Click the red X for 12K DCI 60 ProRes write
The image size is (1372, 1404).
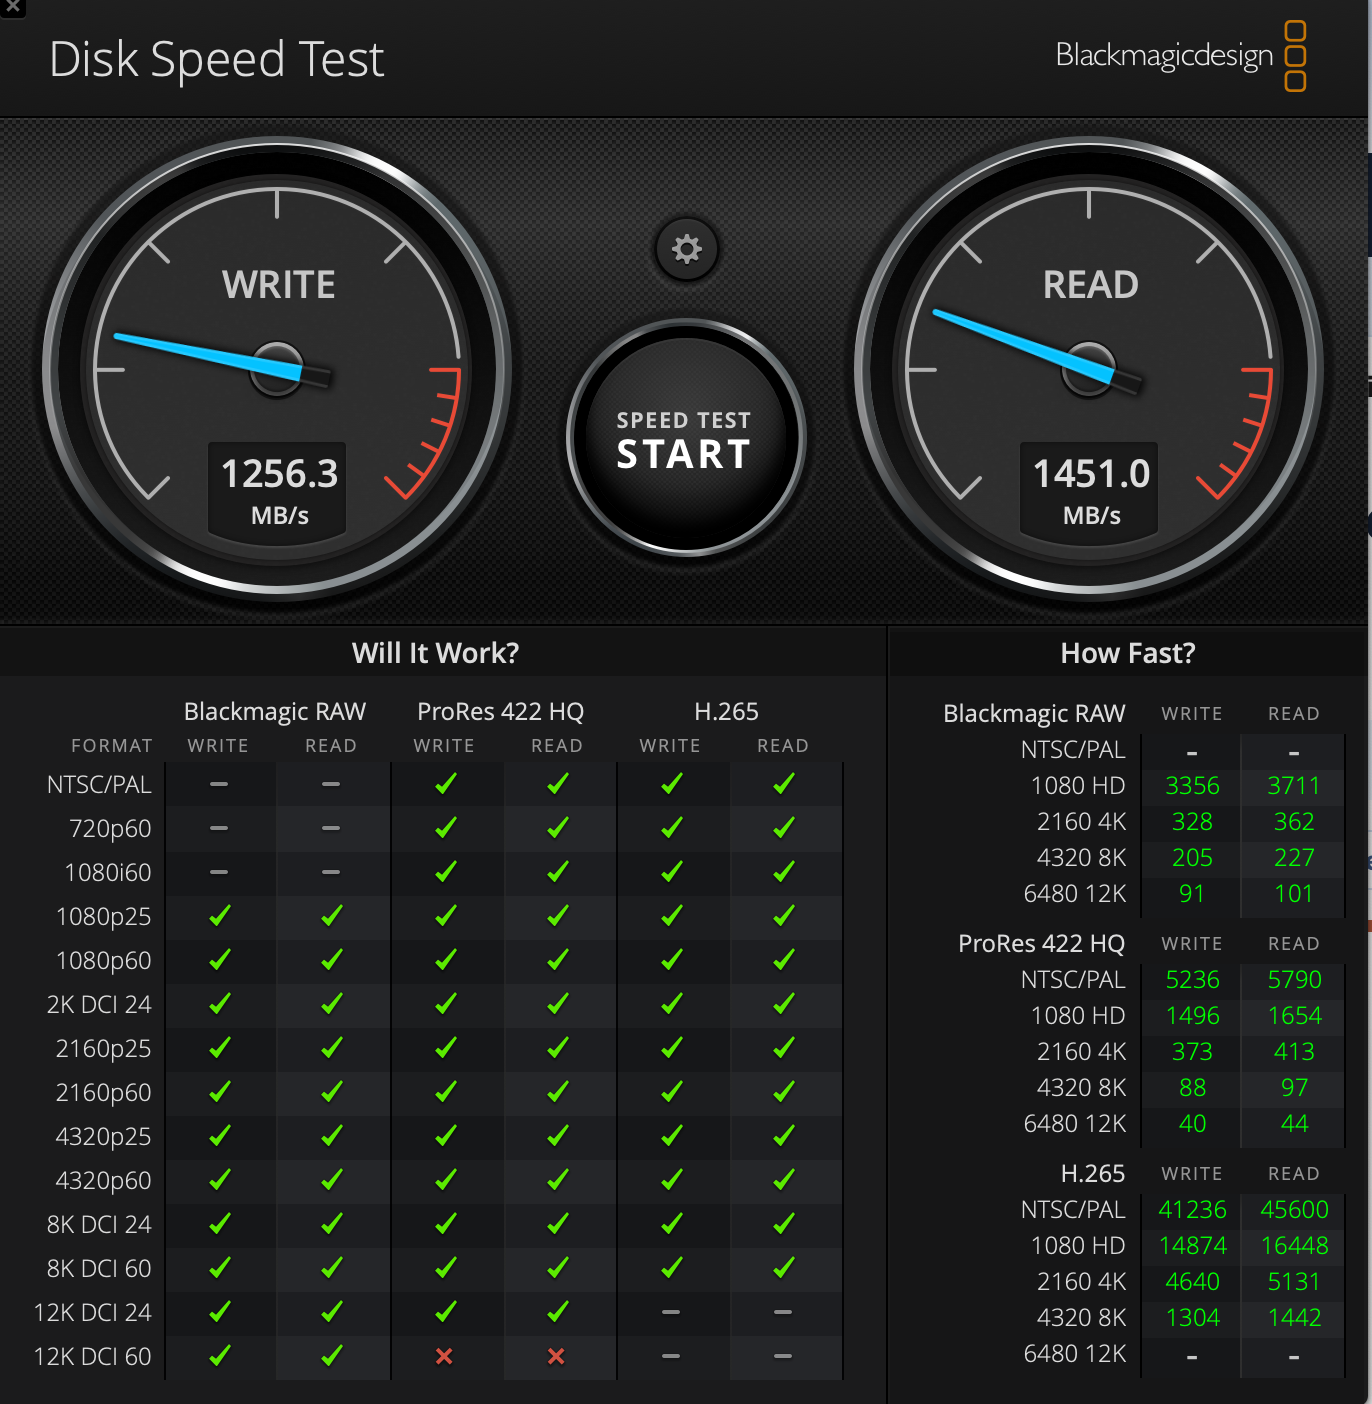coord(446,1357)
